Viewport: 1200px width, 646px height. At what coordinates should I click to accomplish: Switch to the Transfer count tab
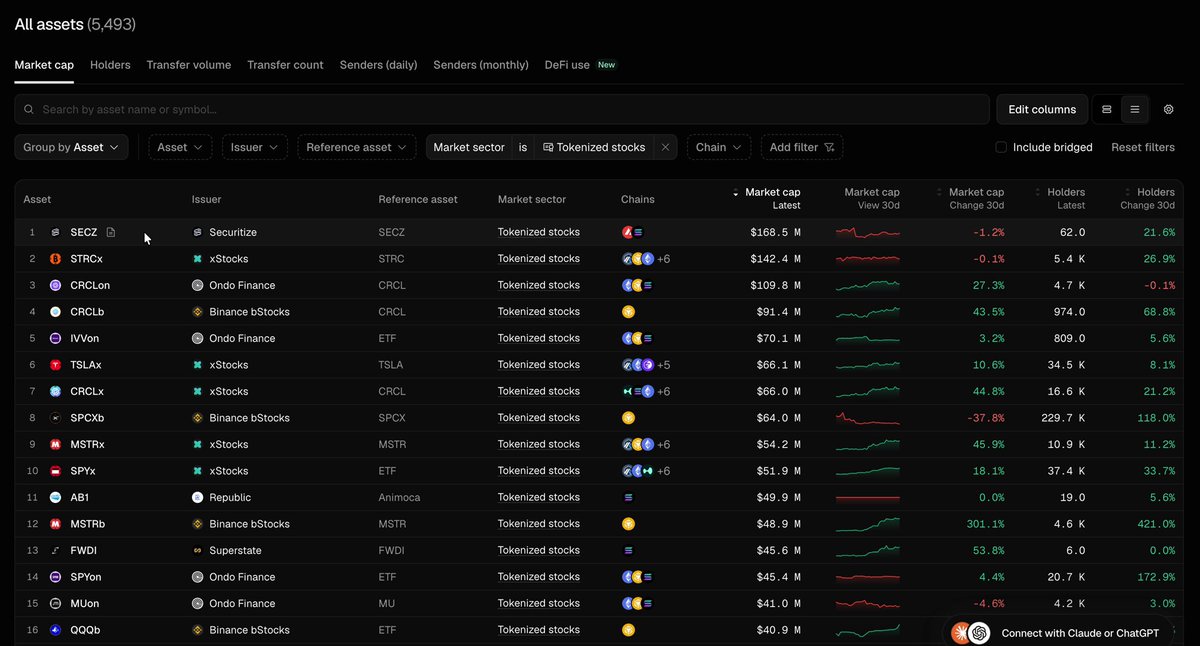point(285,65)
